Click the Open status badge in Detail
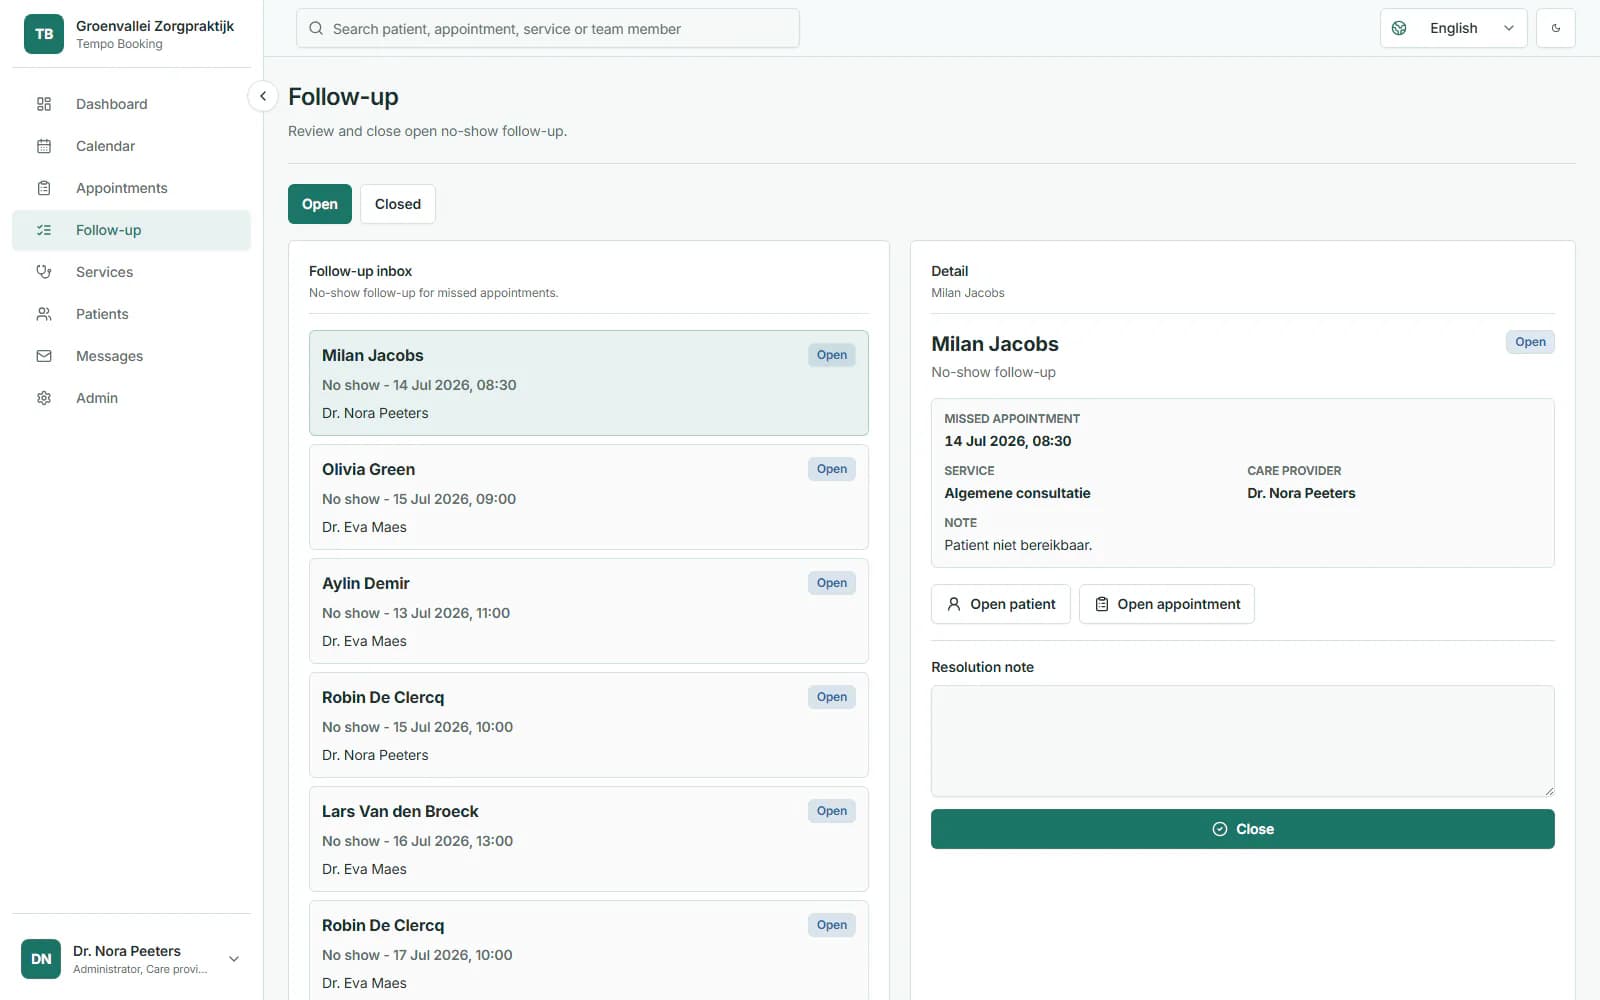 (x=1530, y=342)
